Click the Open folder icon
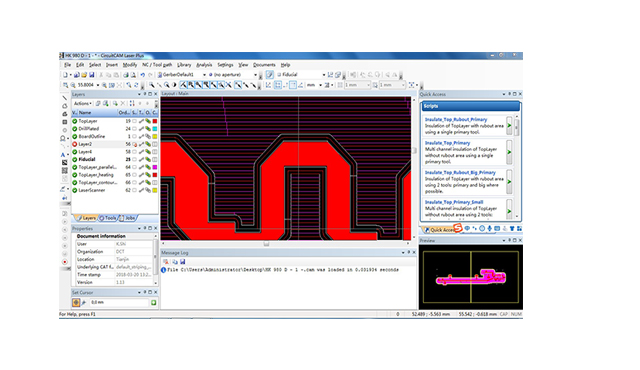The height and width of the screenshot is (370, 640). pyautogui.click(x=84, y=75)
